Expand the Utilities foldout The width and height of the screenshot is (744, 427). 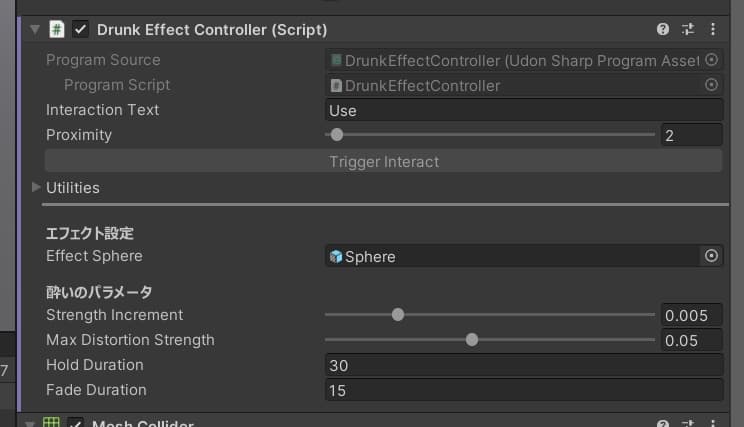[x=37, y=187]
